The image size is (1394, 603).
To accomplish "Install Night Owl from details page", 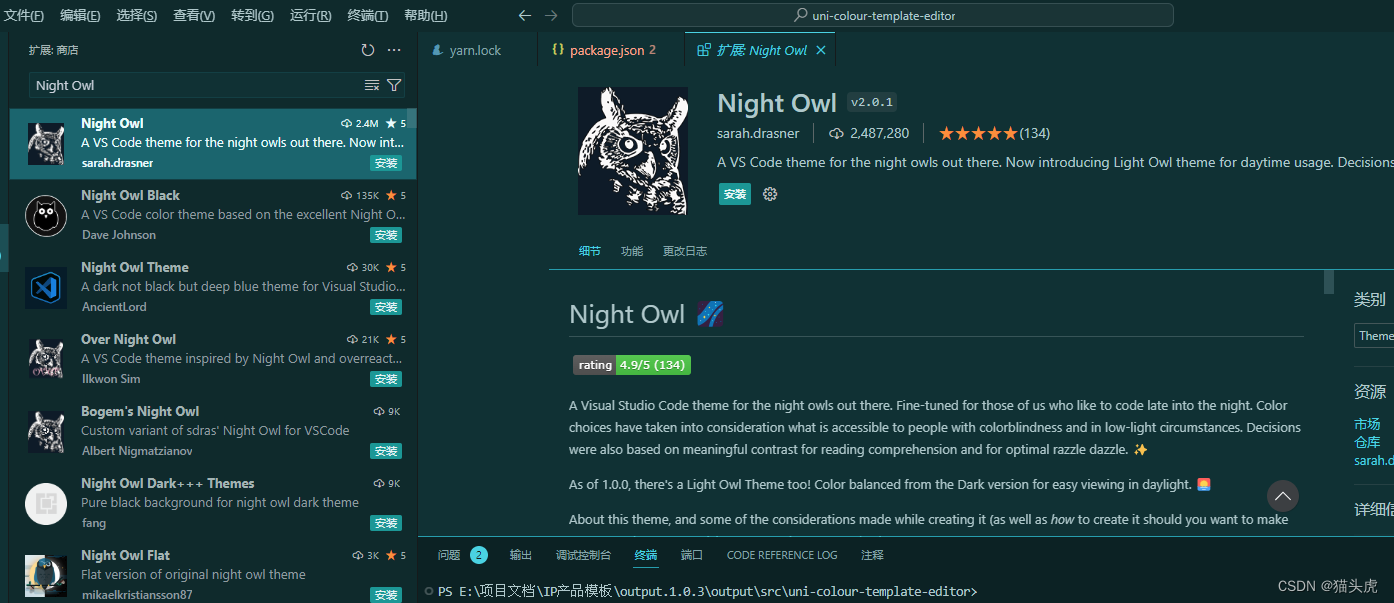I will [x=735, y=194].
